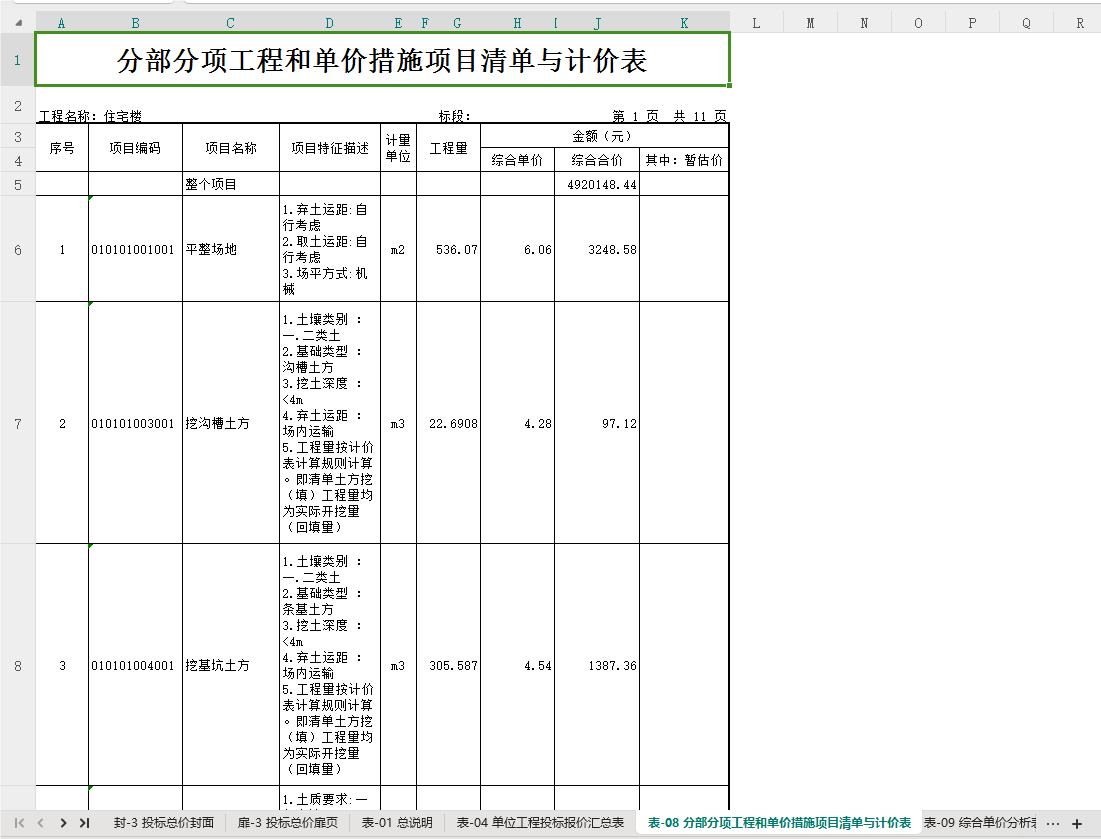Image resolution: width=1101 pixels, height=839 pixels.
Task: Click the 工程名称: 住宅楼 cell
Action: pyautogui.click(x=91, y=116)
